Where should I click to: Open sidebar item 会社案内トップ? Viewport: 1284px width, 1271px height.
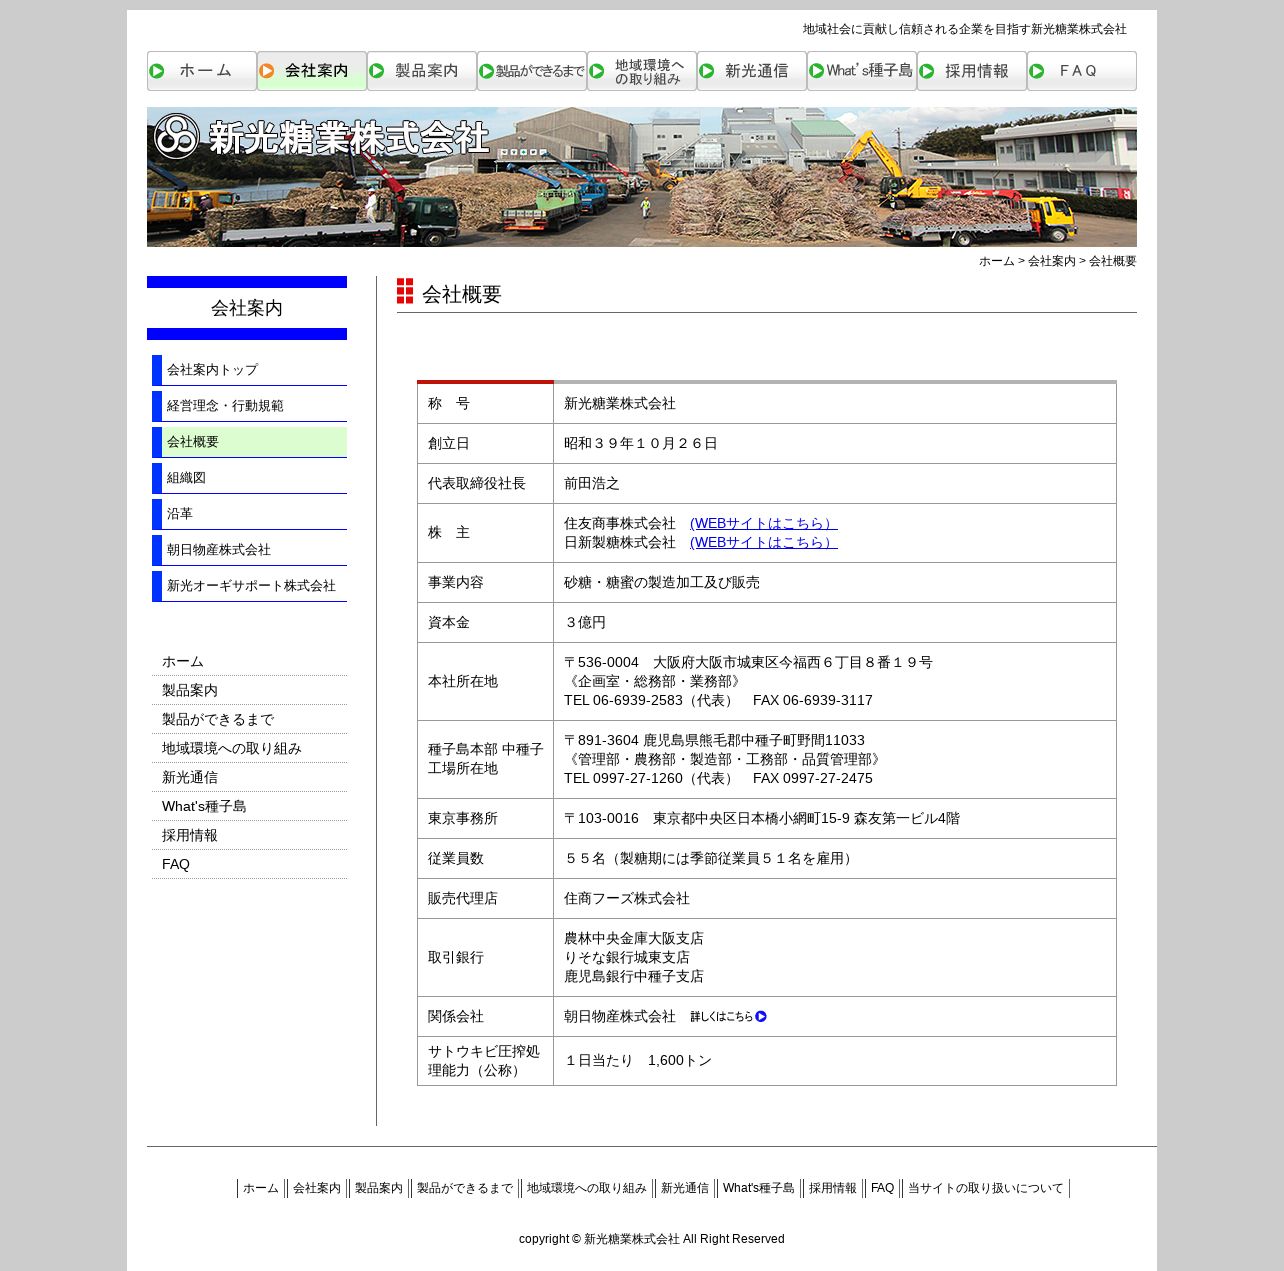click(x=250, y=370)
